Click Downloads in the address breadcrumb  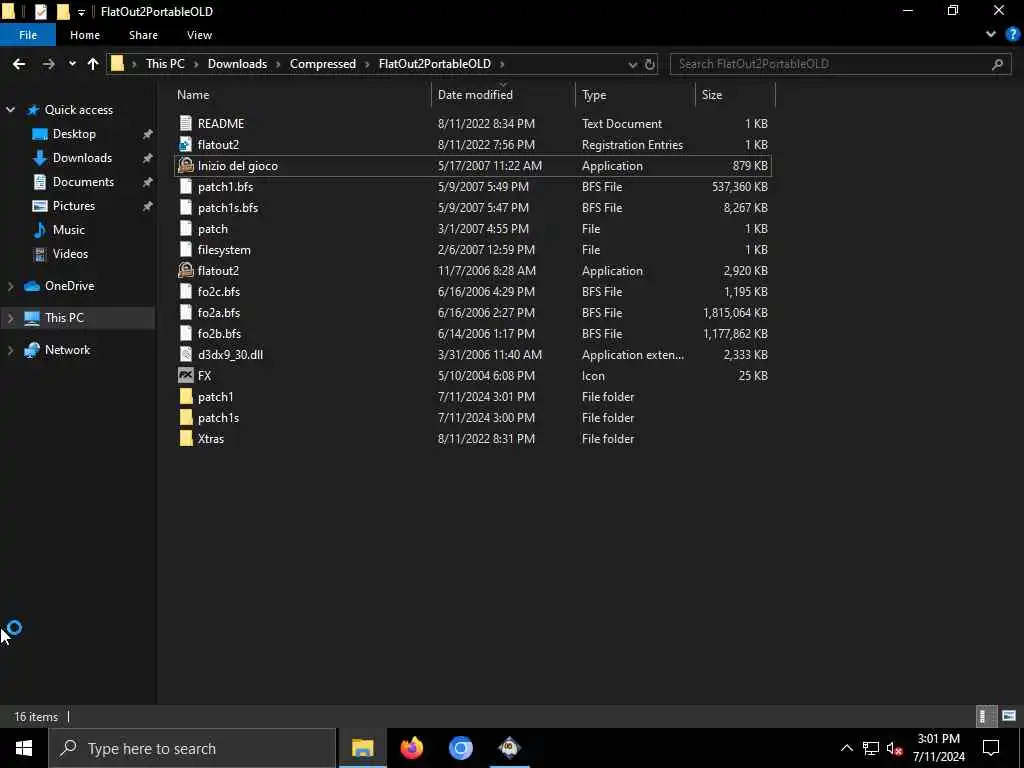coord(237,64)
